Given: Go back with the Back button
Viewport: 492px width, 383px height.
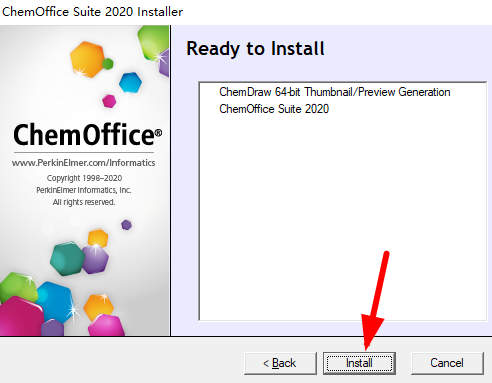Looking at the screenshot, I should point(280,363).
